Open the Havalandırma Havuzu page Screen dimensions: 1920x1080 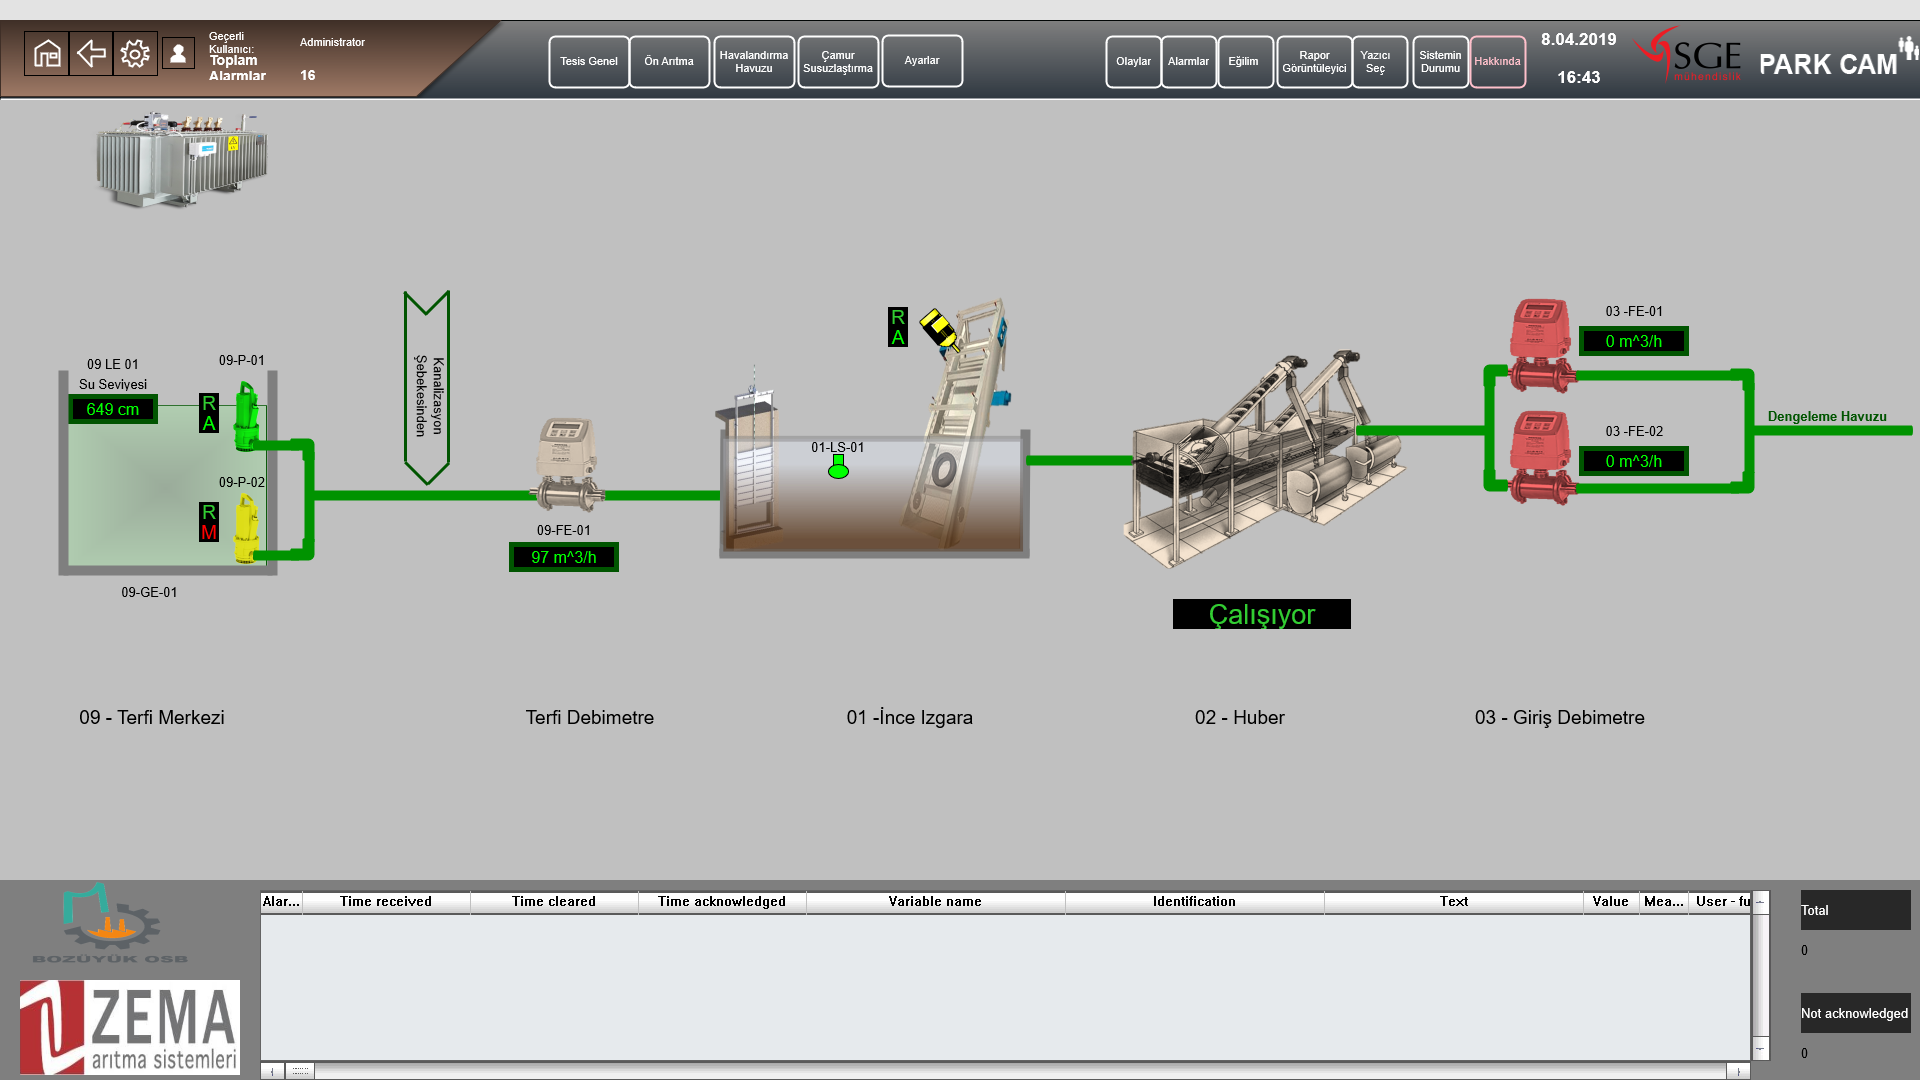753,62
